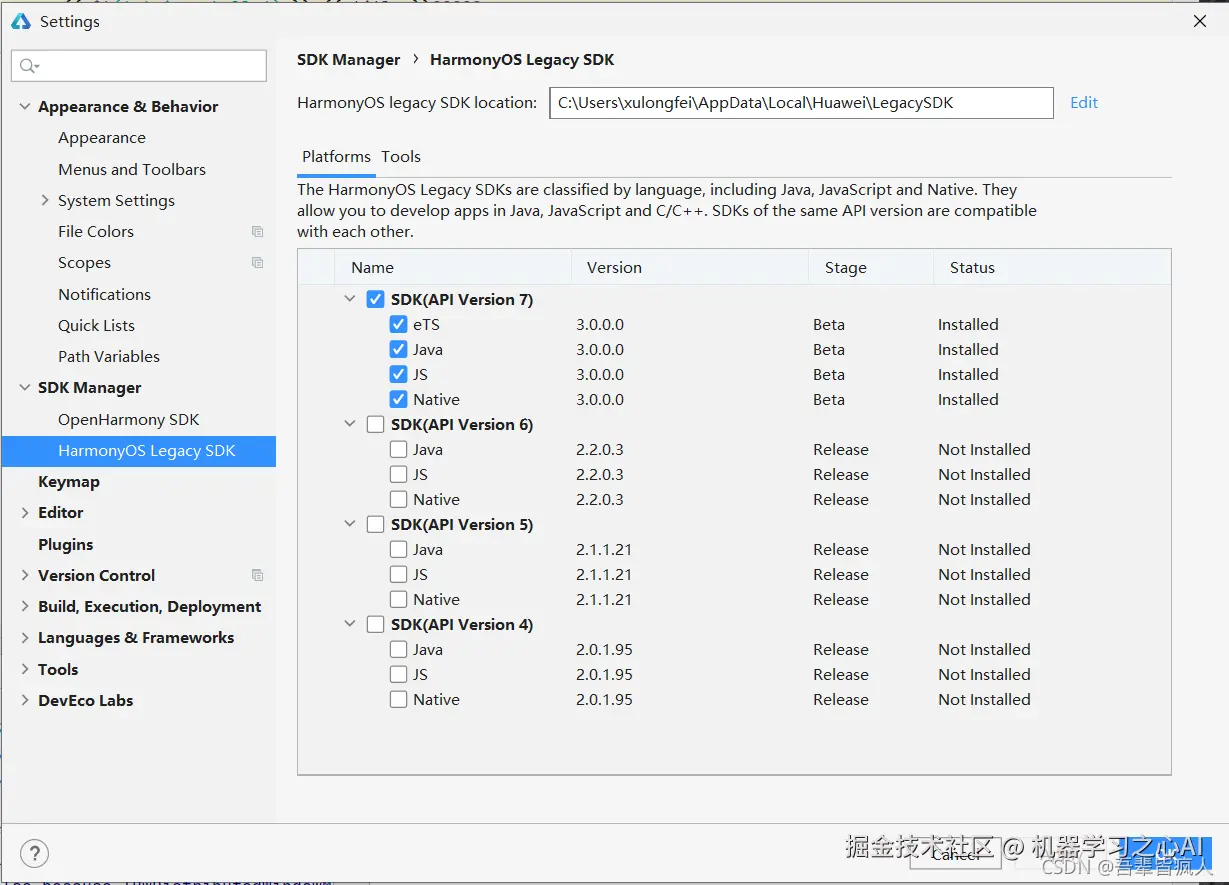Select OpenHarmony SDK in sidebar
The height and width of the screenshot is (885, 1229).
pyautogui.click(x=129, y=419)
